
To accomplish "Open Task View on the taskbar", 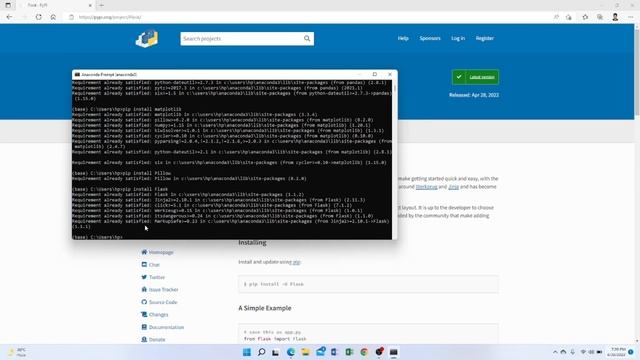I will pyautogui.click(x=276, y=352).
